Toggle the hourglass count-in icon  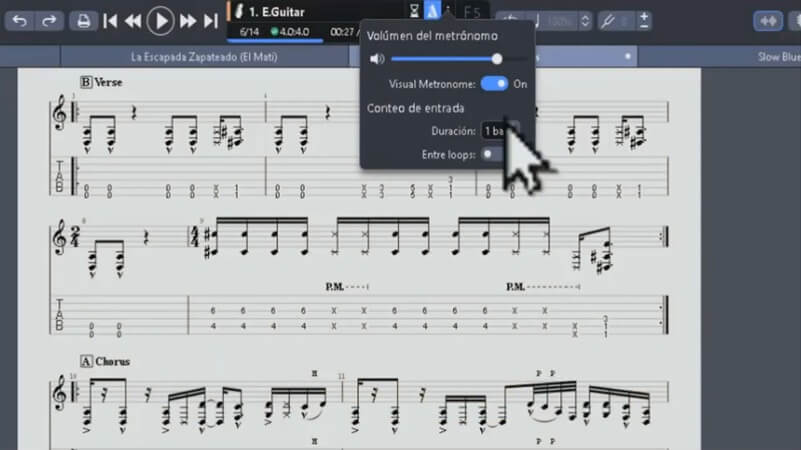[x=414, y=11]
